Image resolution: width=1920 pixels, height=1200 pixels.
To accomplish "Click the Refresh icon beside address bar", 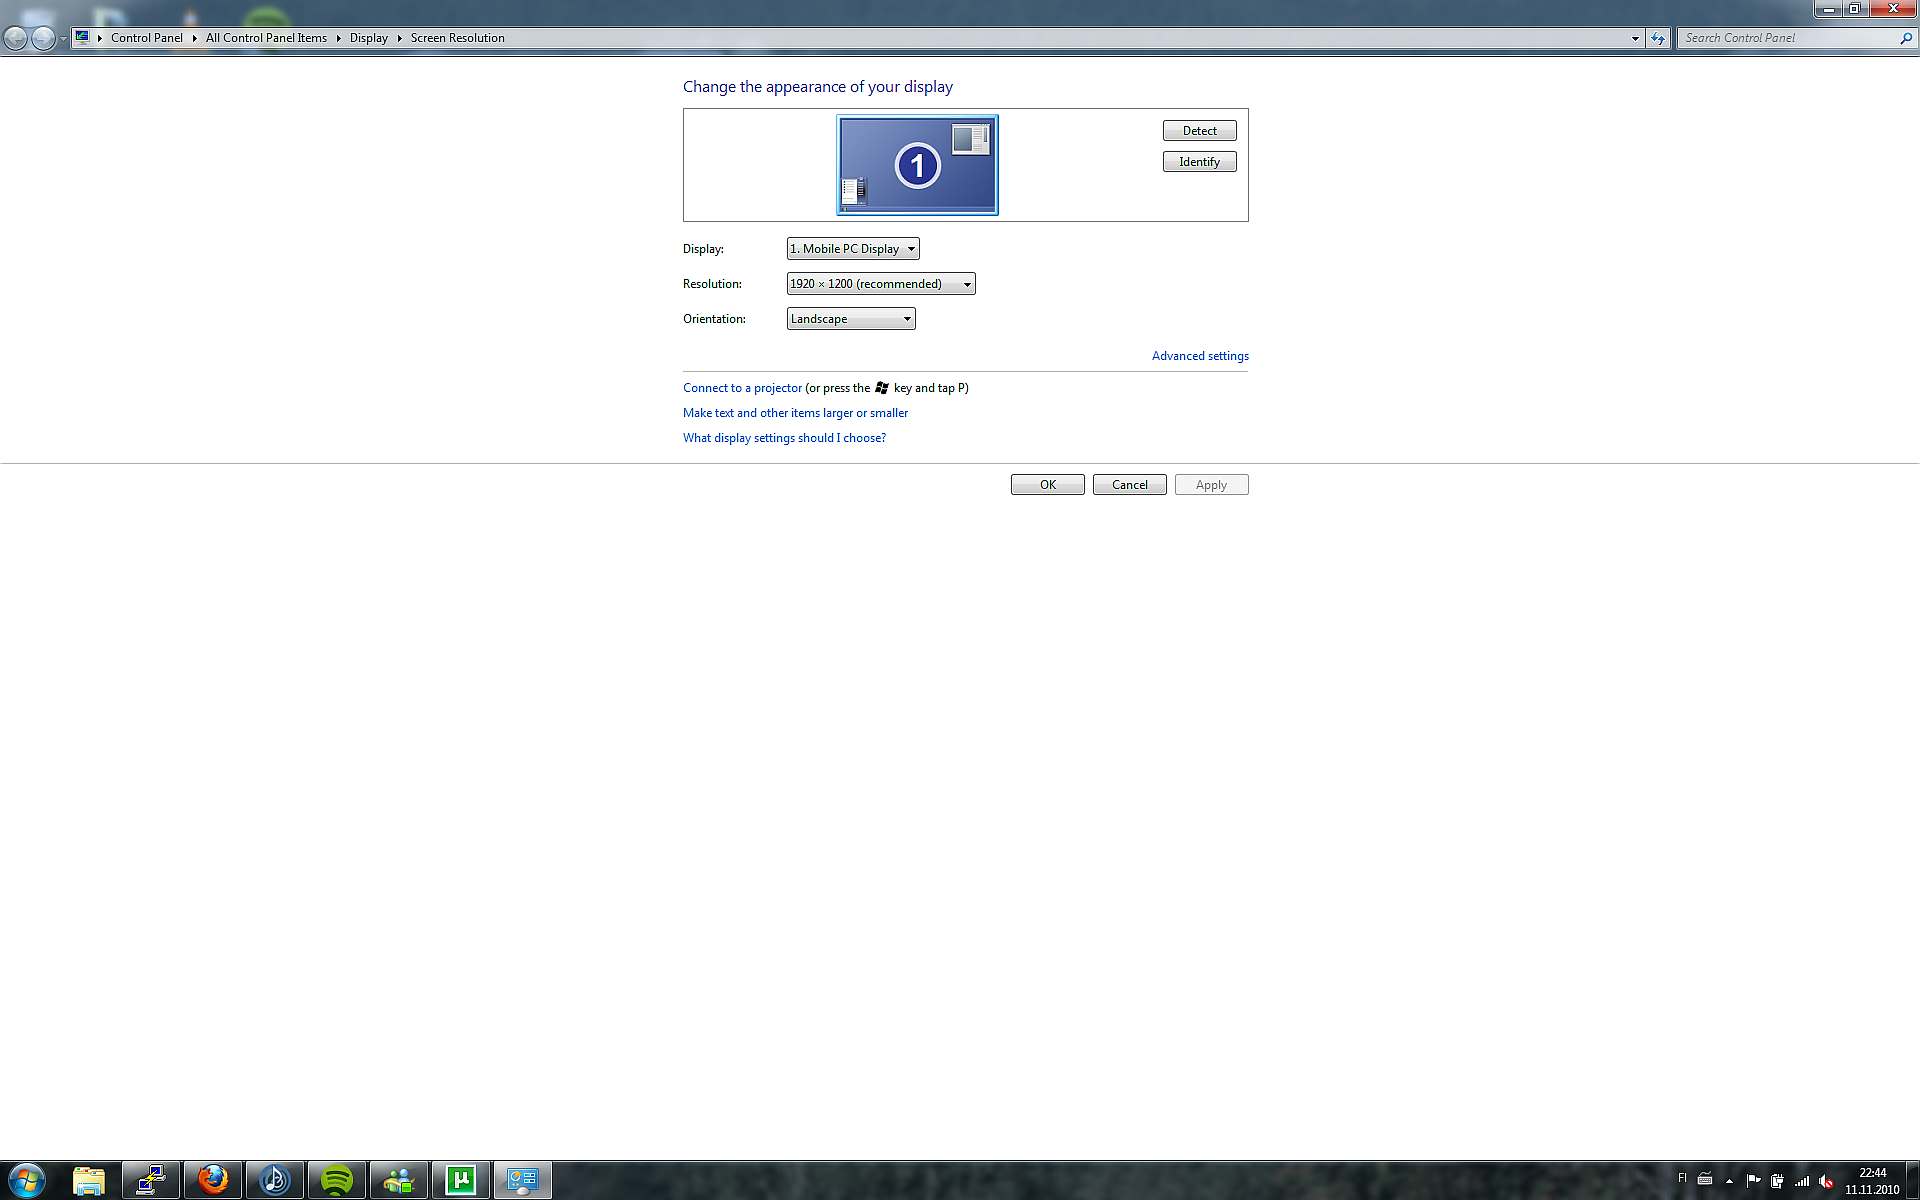I will click(x=1658, y=38).
